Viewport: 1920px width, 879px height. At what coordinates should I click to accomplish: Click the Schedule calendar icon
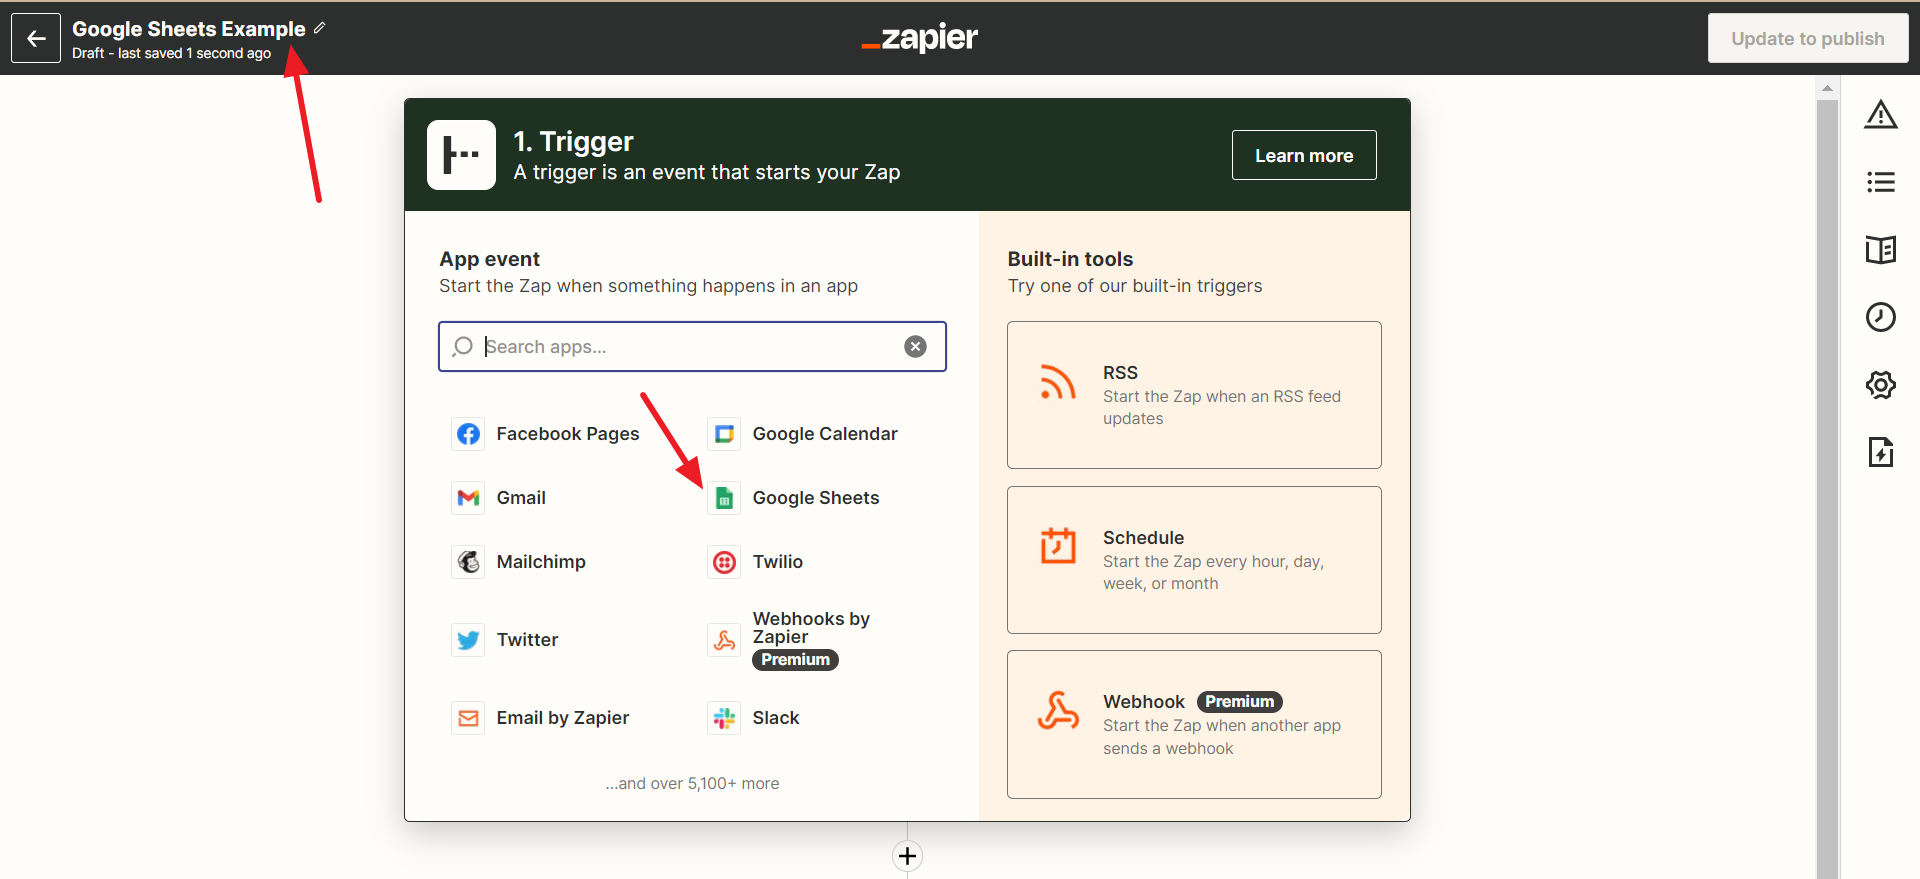(x=1058, y=546)
